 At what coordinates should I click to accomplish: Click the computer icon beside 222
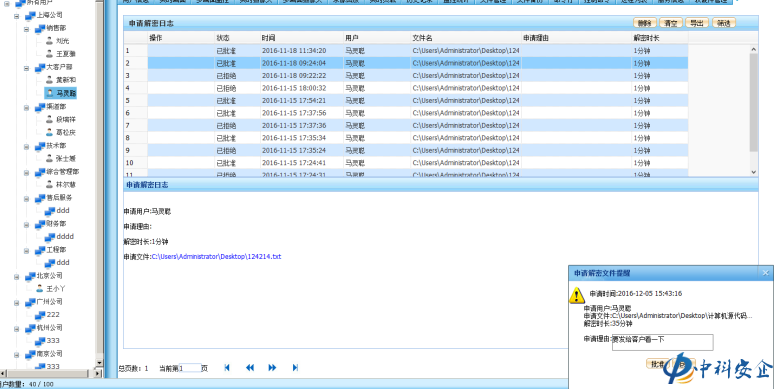click(x=40, y=315)
